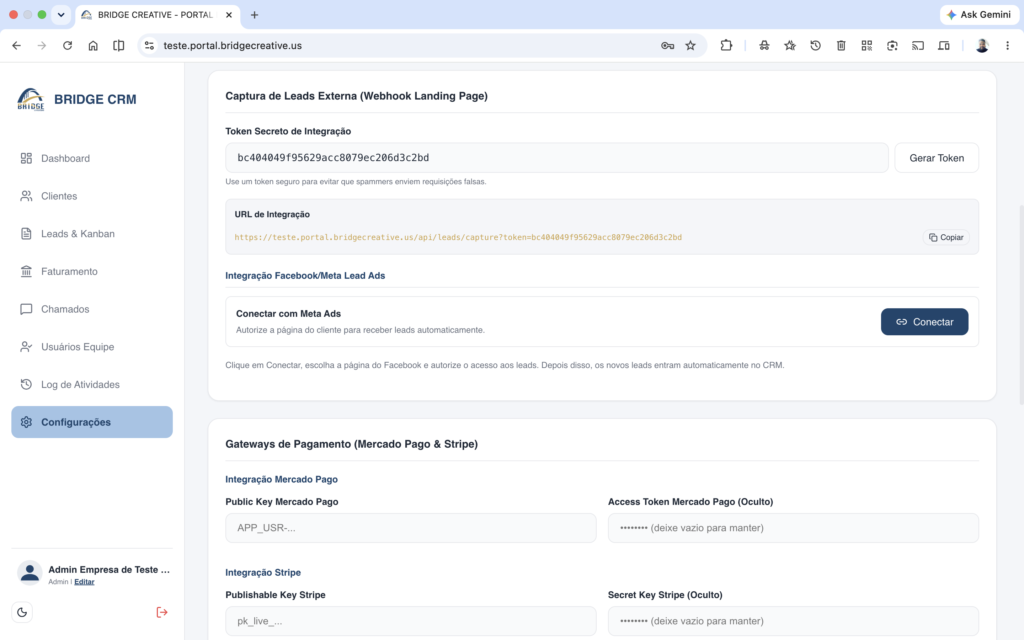Click Integração Stripe heading
Viewport: 1024px width, 640px height.
[263, 573]
